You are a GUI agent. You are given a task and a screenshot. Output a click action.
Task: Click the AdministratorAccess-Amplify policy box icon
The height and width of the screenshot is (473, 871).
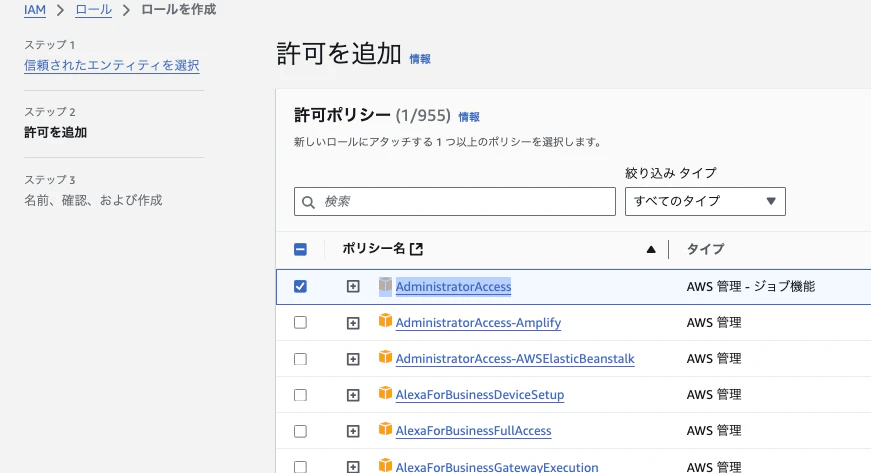[x=386, y=321]
